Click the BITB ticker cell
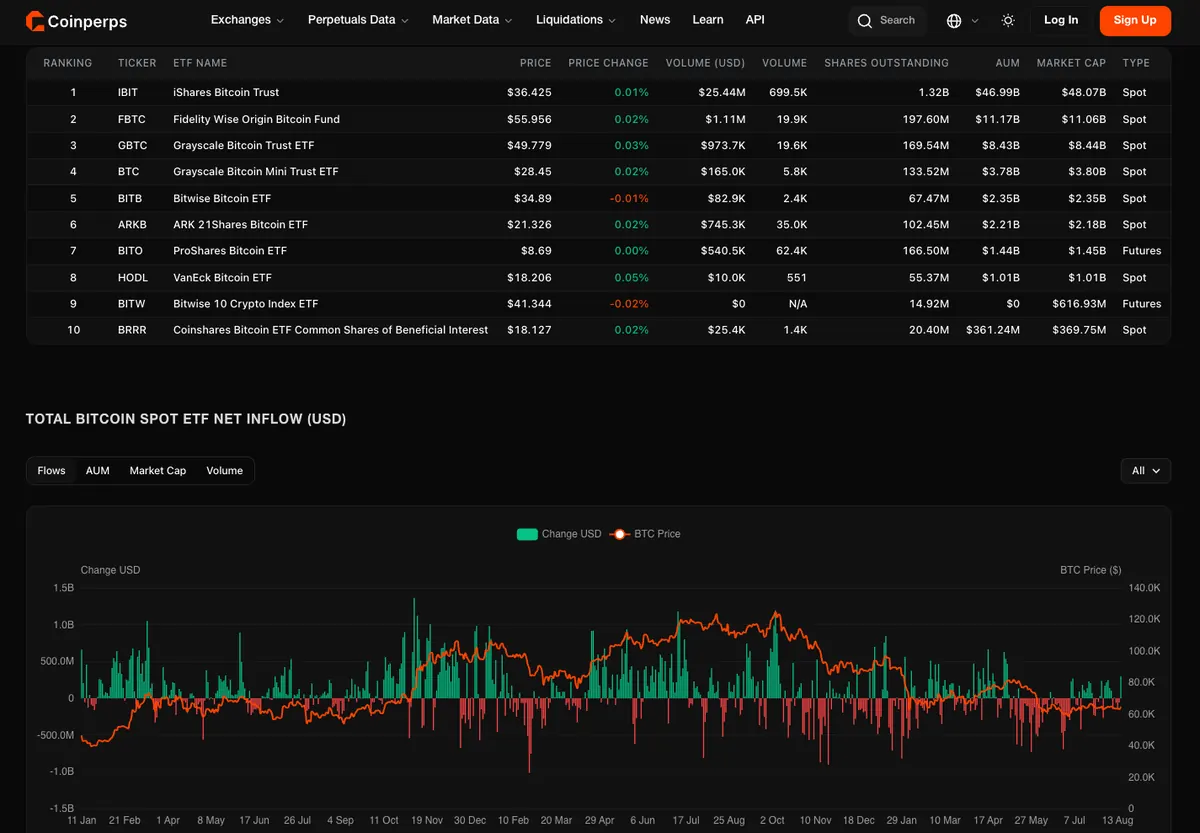This screenshot has width=1200, height=833. coord(130,198)
